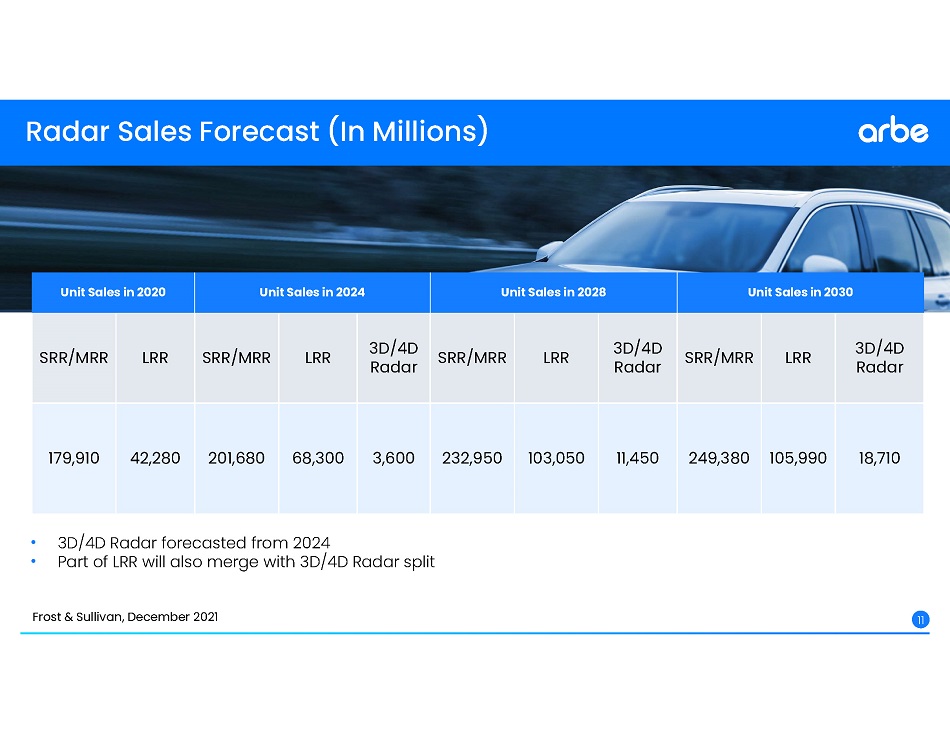Click the 232,950 value cell

pyautogui.click(x=472, y=458)
